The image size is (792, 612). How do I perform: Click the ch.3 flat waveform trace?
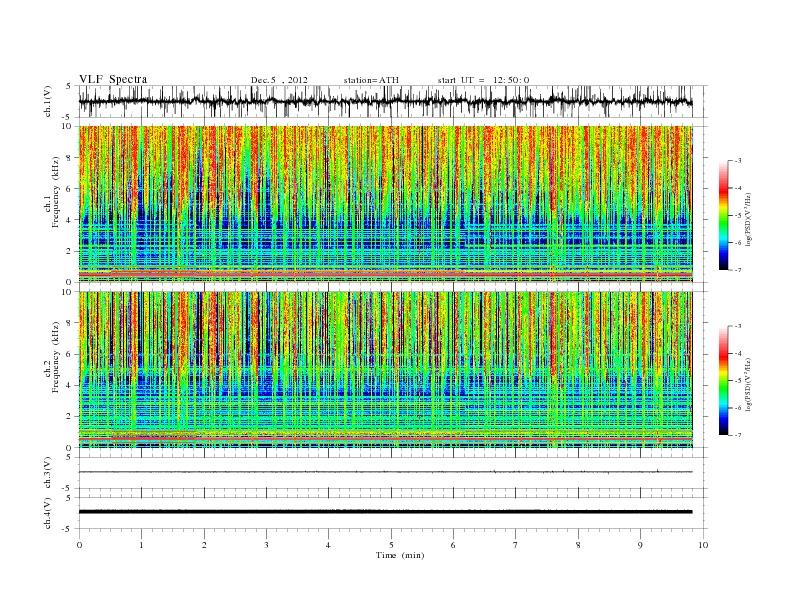tap(385, 472)
